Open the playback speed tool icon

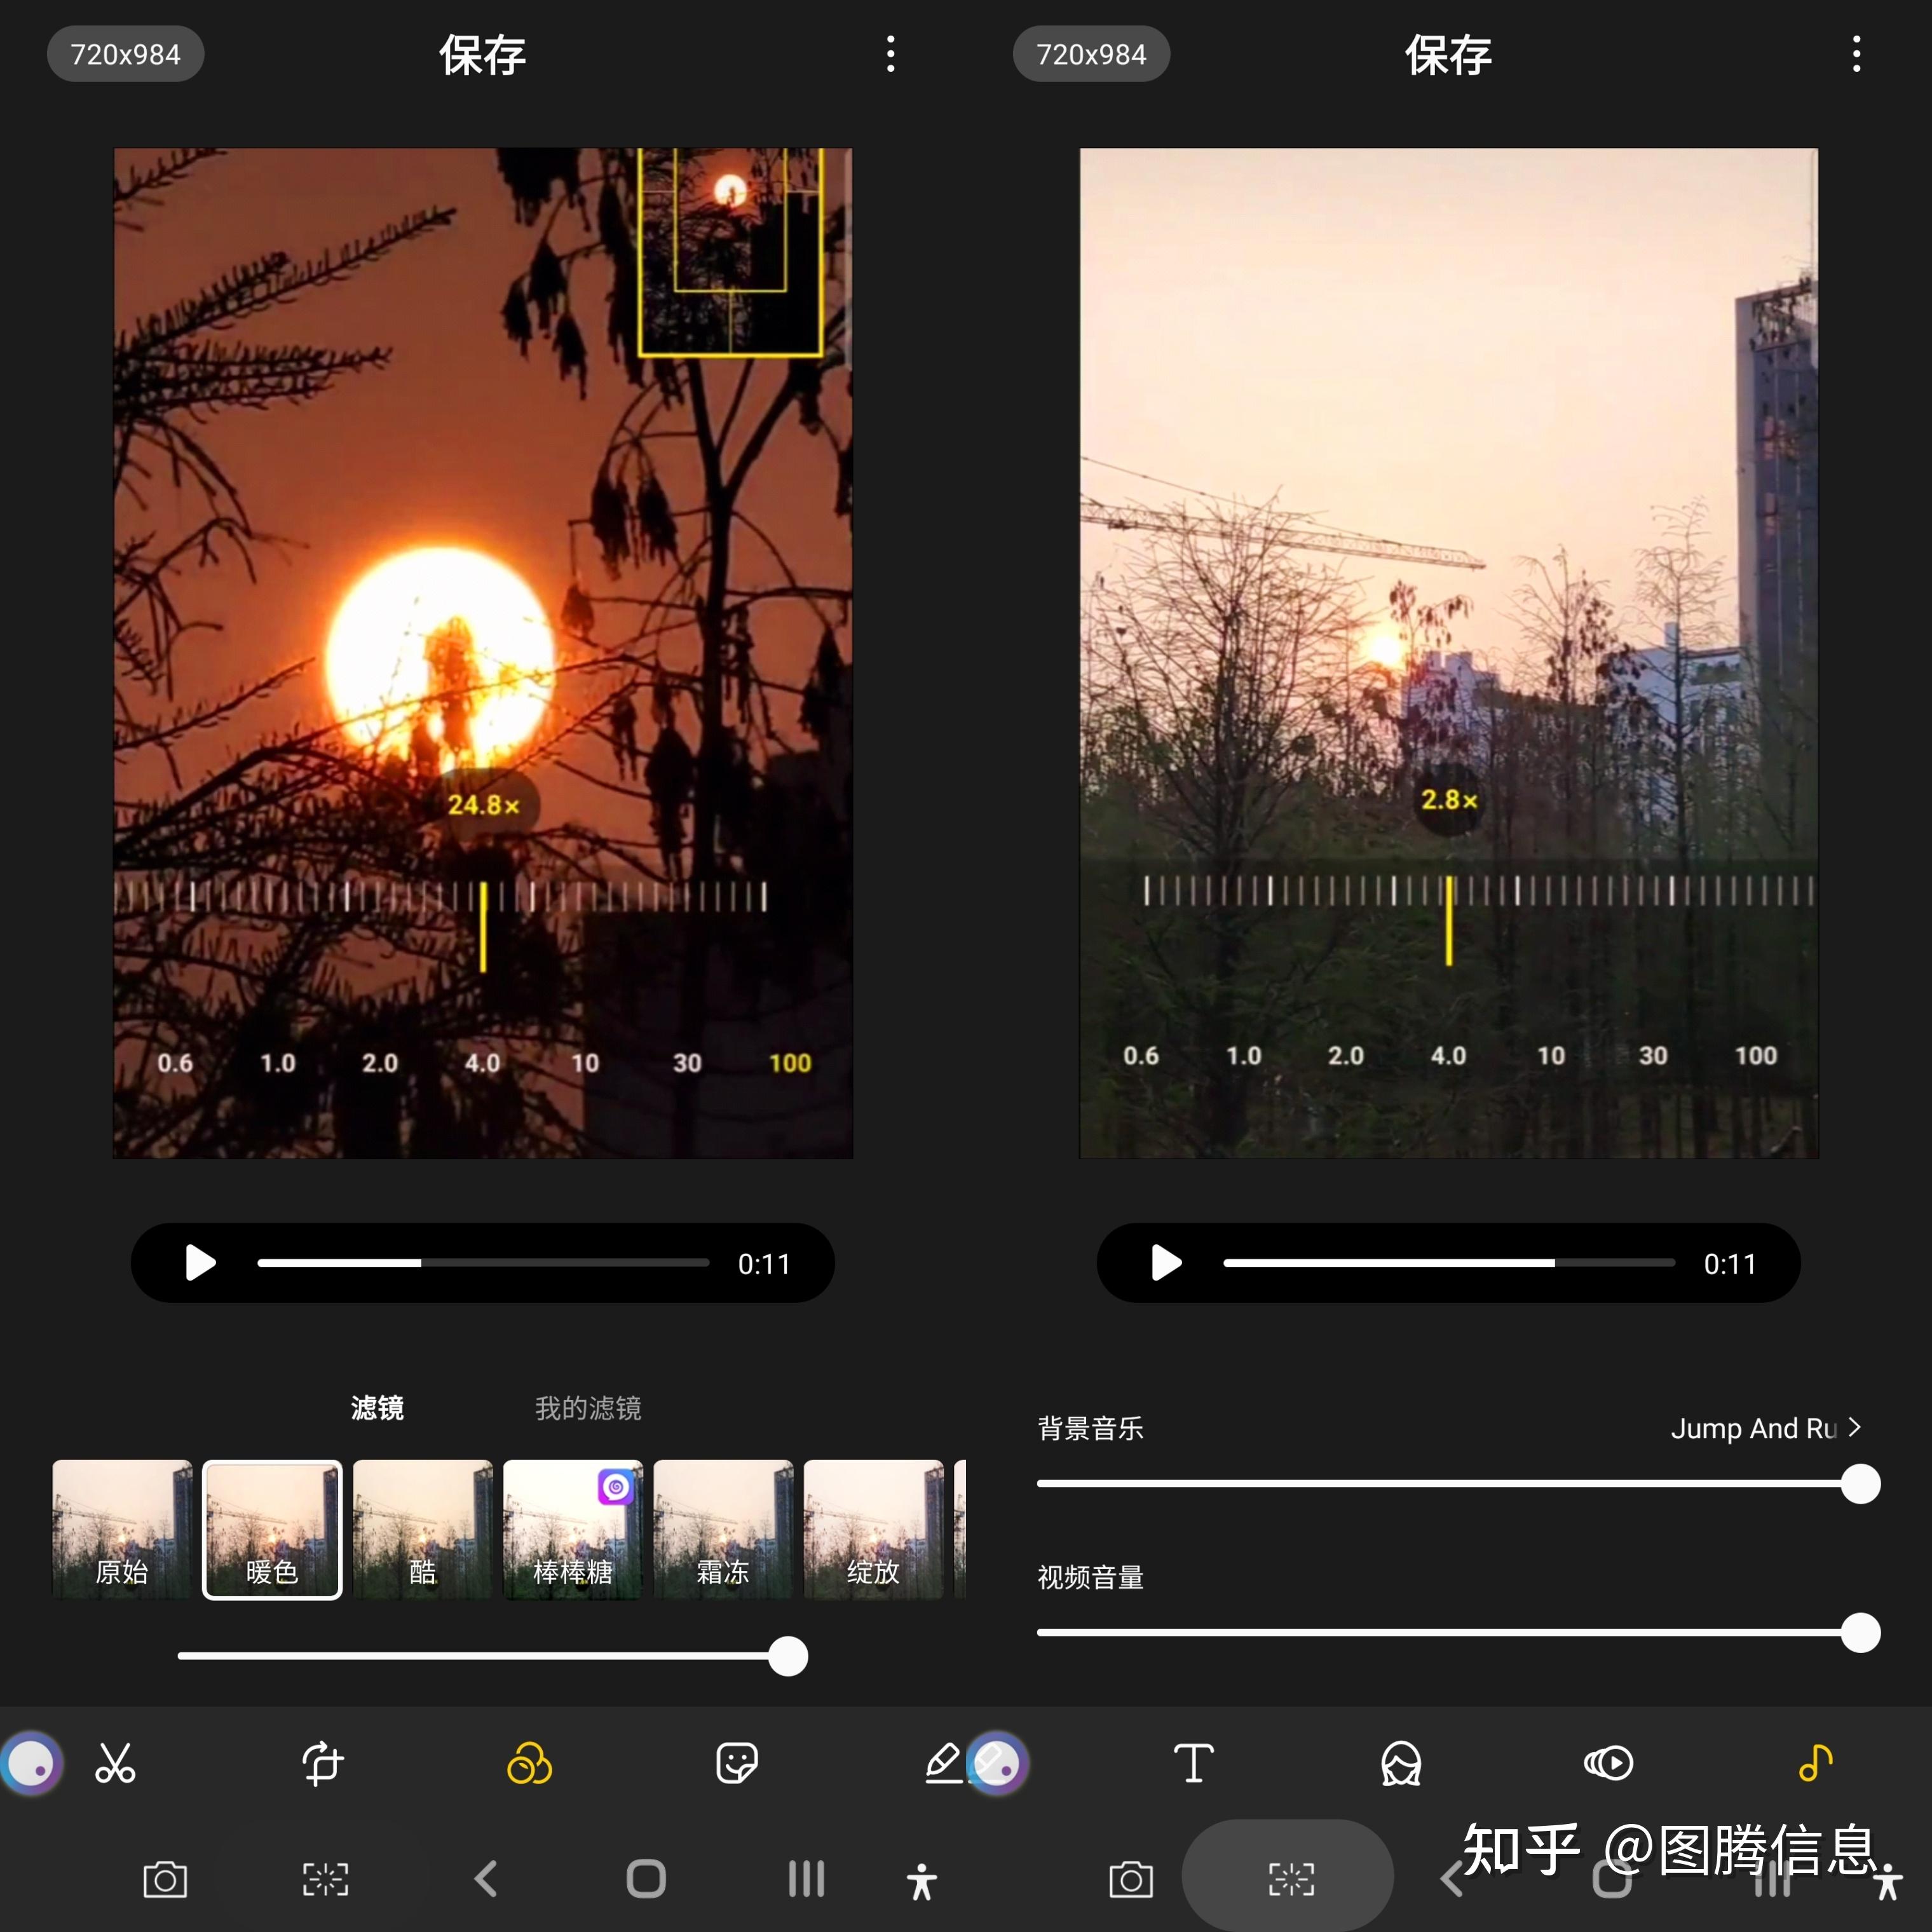(x=1608, y=1763)
